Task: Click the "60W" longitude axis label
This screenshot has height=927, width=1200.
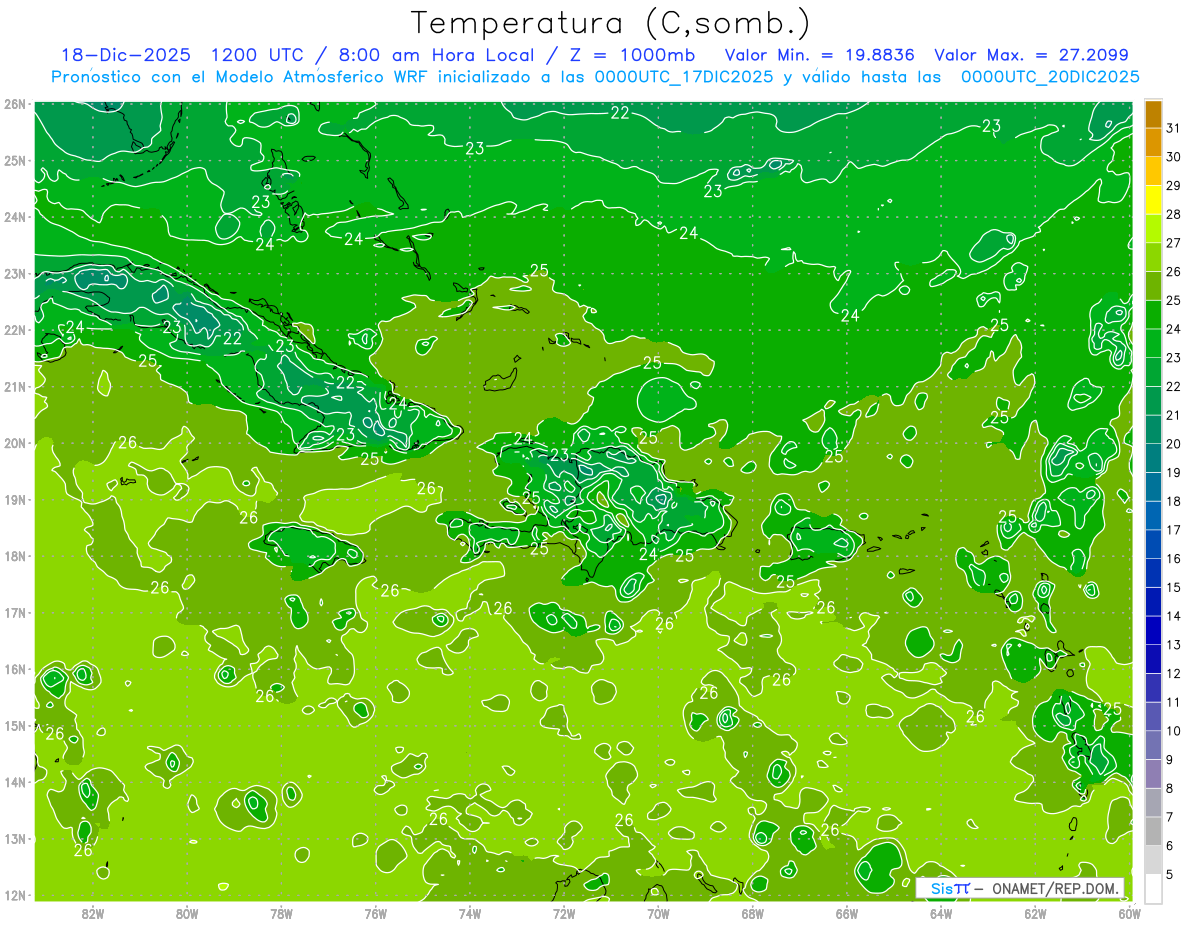Action: click(1129, 913)
